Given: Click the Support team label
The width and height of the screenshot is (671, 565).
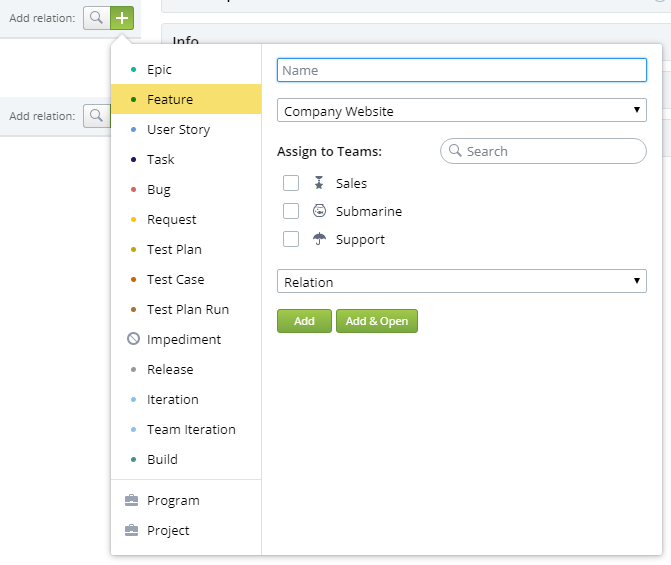Looking at the screenshot, I should click(x=360, y=240).
